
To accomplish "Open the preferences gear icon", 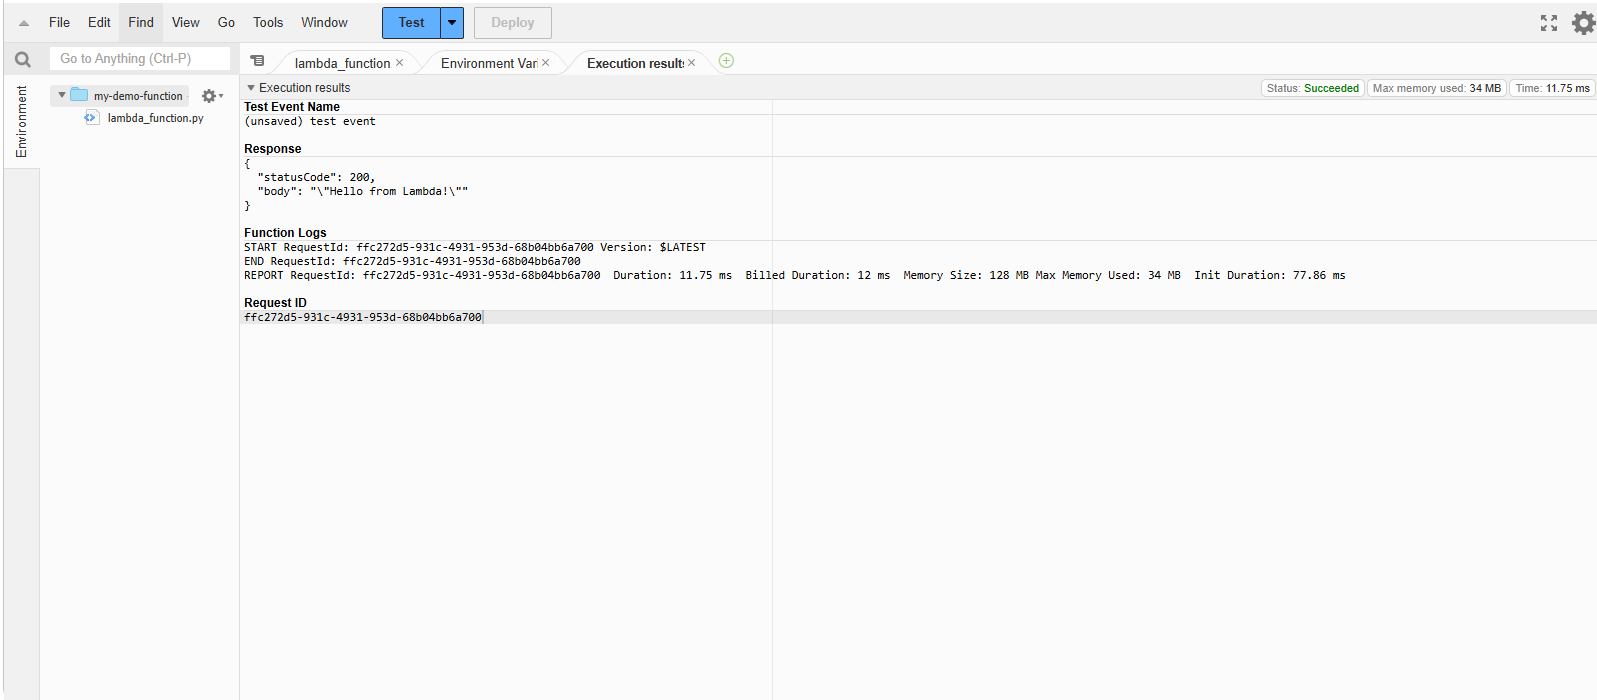I will pyautogui.click(x=1583, y=23).
